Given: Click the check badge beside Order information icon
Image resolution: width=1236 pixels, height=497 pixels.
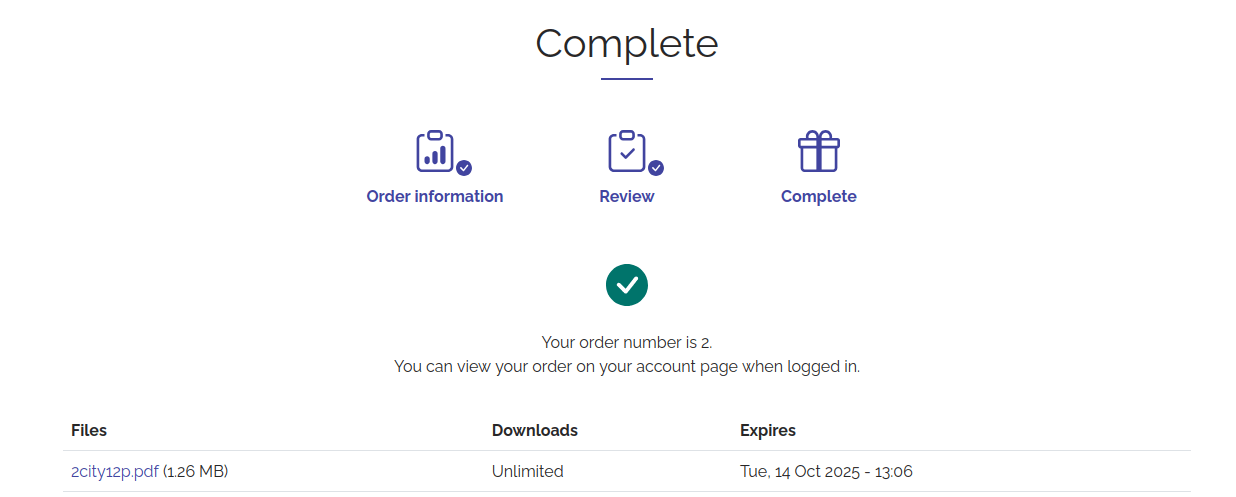Looking at the screenshot, I should (x=464, y=168).
